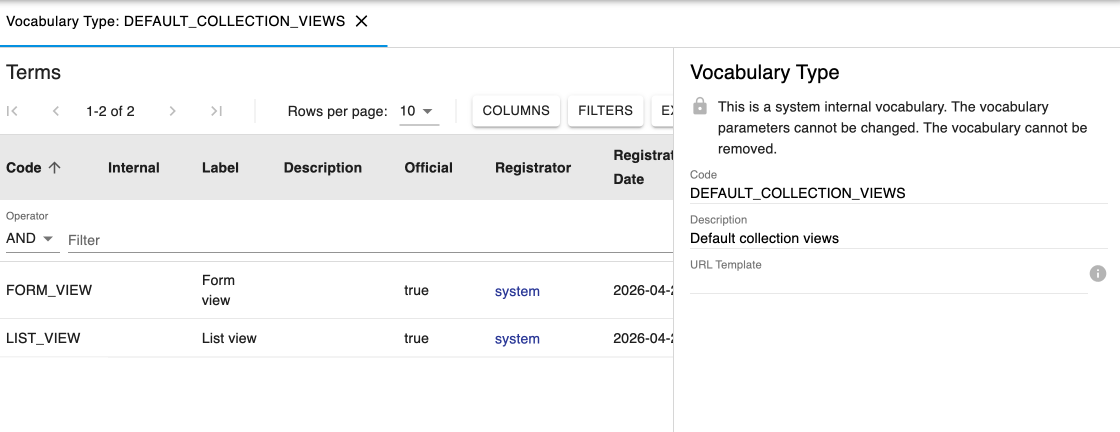The image size is (1120, 432).
Task: Go to next page of terms
Action: click(172, 111)
